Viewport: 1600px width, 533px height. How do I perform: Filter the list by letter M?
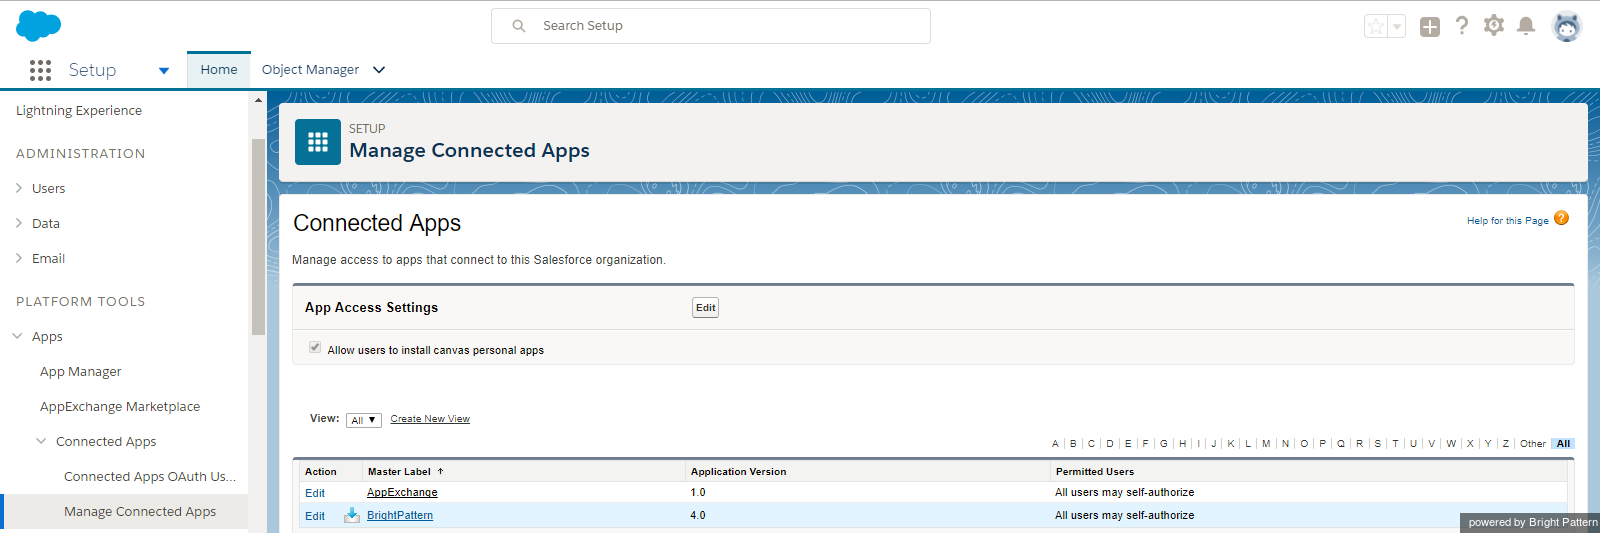click(1266, 443)
